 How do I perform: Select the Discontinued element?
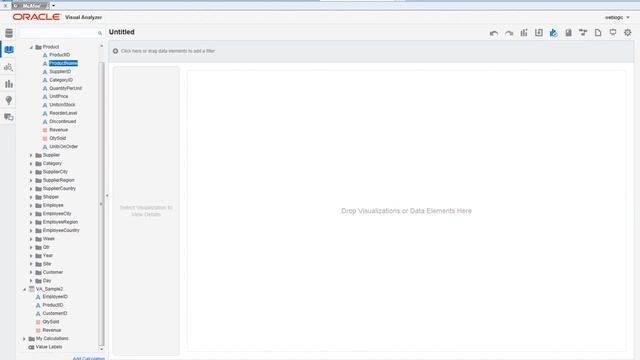tap(62, 122)
